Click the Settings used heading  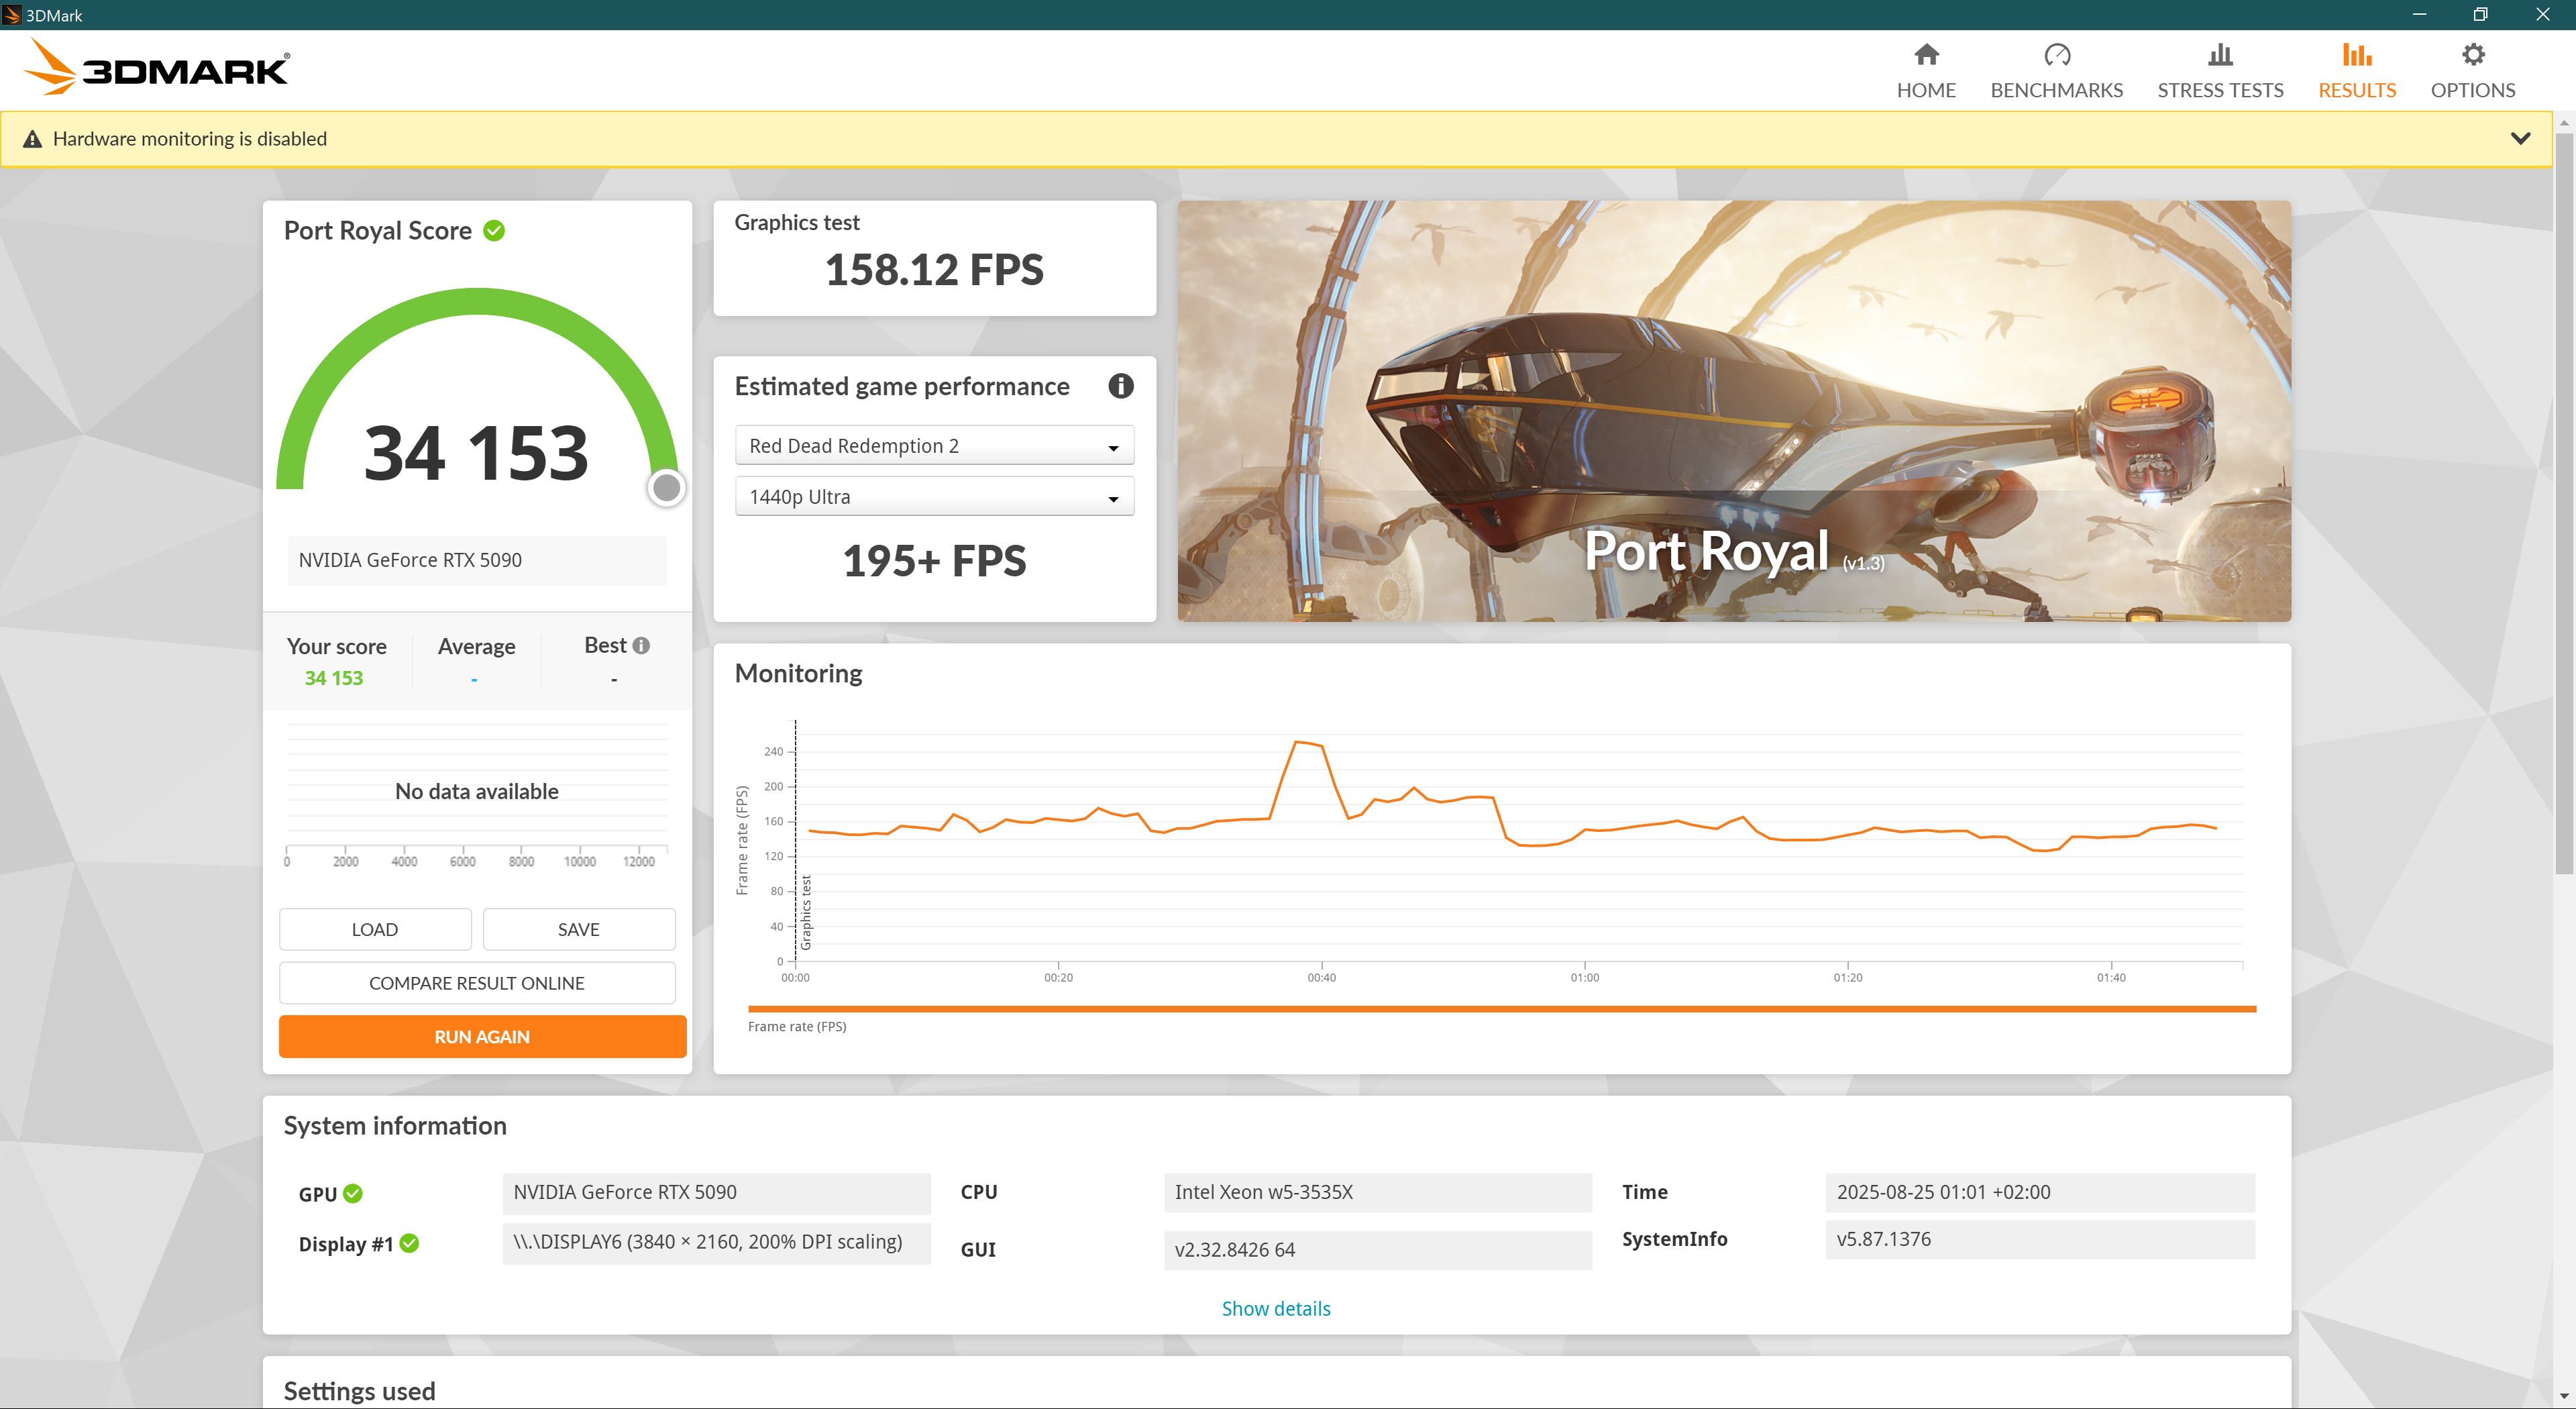pos(359,1391)
